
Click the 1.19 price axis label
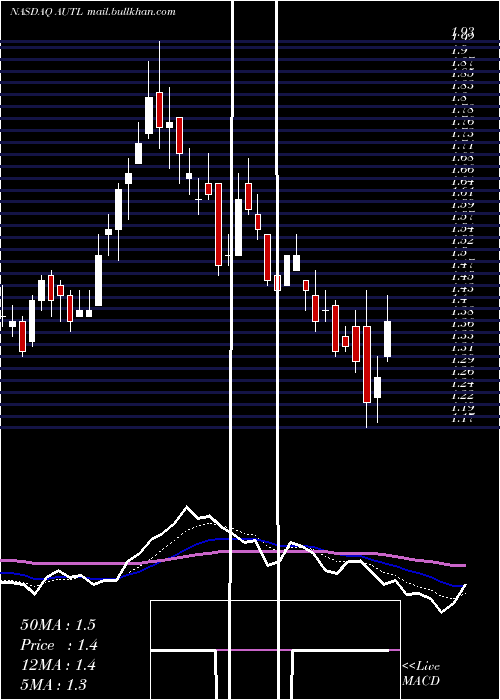pyautogui.click(x=463, y=407)
